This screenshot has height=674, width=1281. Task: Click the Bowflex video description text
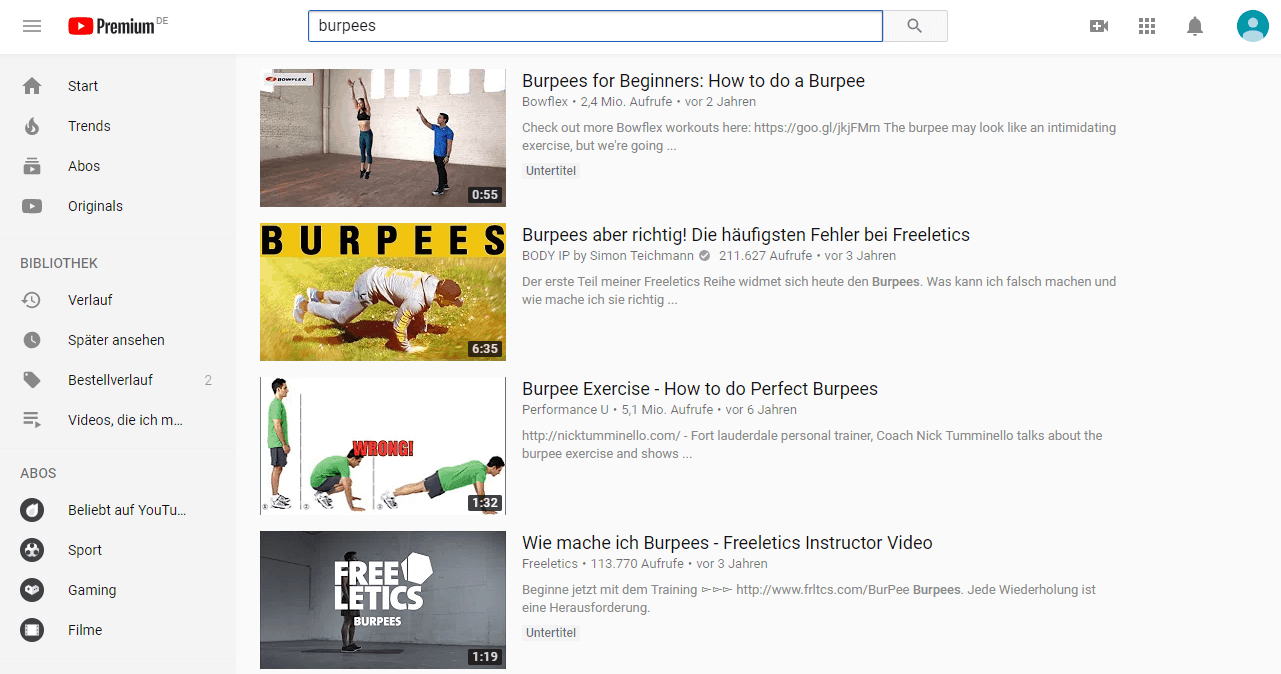click(x=819, y=137)
